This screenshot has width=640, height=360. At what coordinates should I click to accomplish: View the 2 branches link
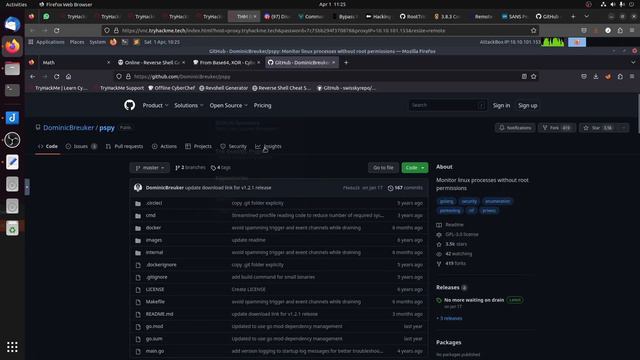(x=190, y=168)
